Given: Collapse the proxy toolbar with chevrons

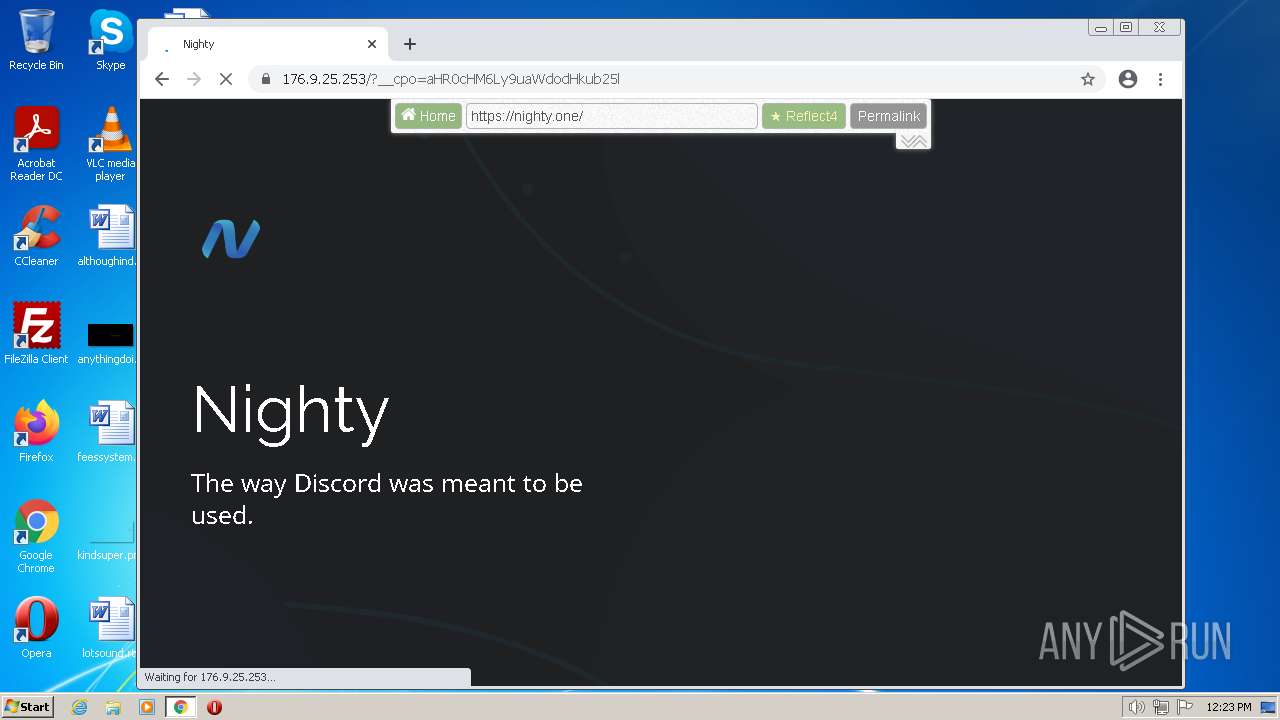Looking at the screenshot, I should point(913,141).
